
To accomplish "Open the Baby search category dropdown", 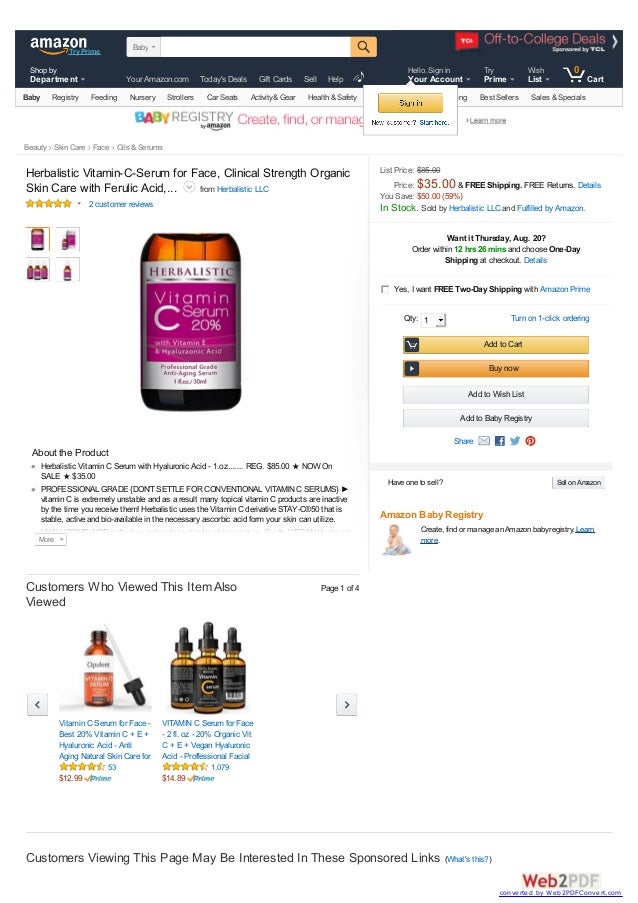I will click(x=143, y=47).
